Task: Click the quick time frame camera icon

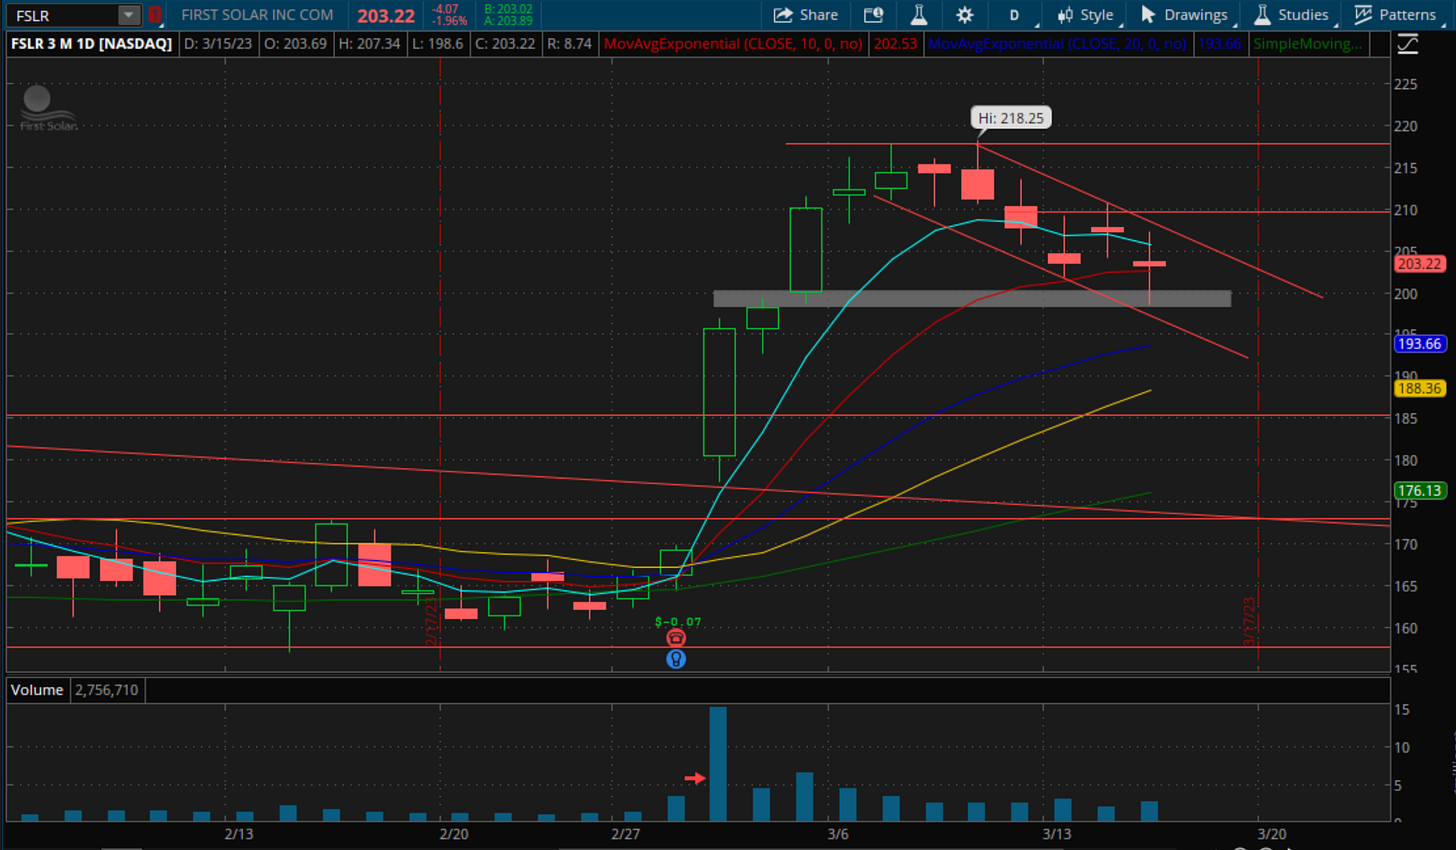Action: coord(873,15)
